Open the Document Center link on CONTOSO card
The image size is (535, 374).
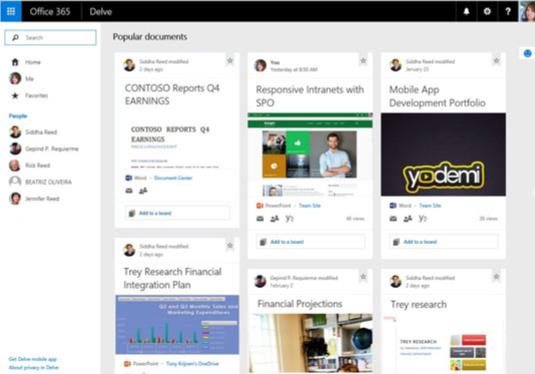tap(173, 178)
